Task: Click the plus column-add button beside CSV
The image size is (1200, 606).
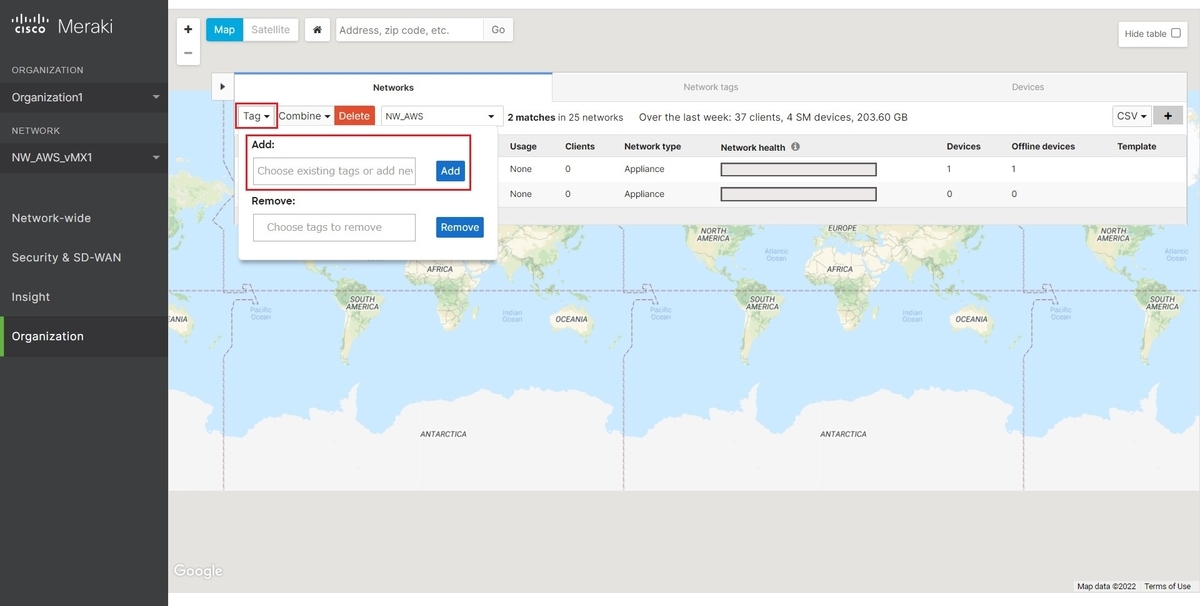Action: pyautogui.click(x=1168, y=116)
